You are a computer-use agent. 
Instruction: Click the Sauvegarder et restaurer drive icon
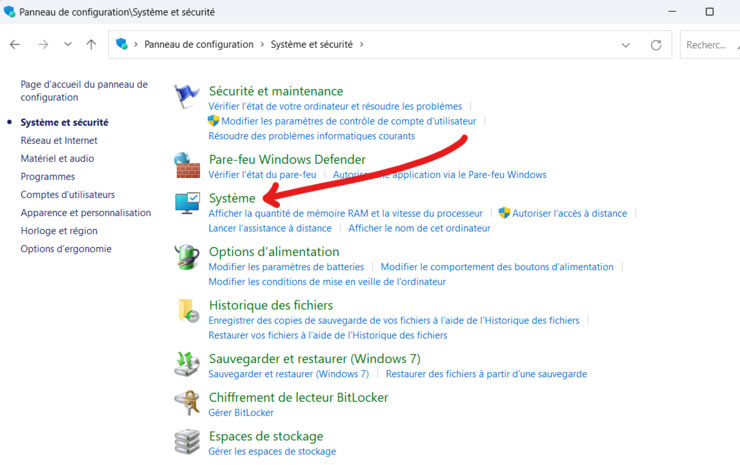pos(187,364)
